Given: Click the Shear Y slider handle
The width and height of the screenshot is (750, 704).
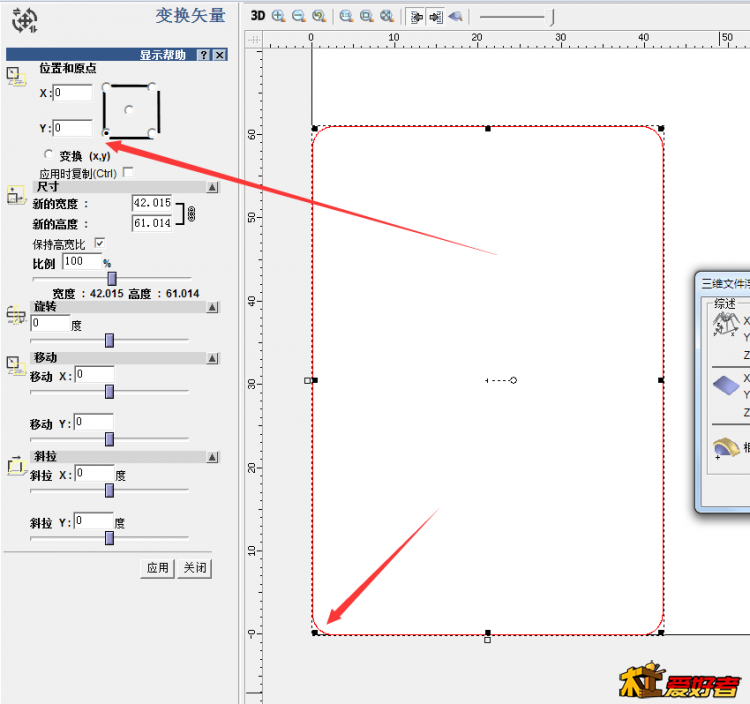Looking at the screenshot, I should click(x=110, y=538).
